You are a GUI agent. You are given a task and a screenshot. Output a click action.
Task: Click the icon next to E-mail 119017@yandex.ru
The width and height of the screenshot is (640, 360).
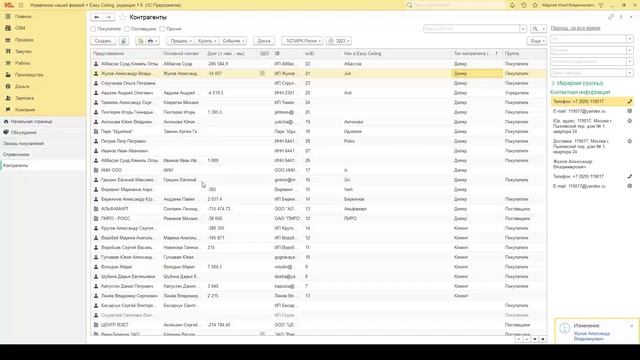[x=629, y=111]
